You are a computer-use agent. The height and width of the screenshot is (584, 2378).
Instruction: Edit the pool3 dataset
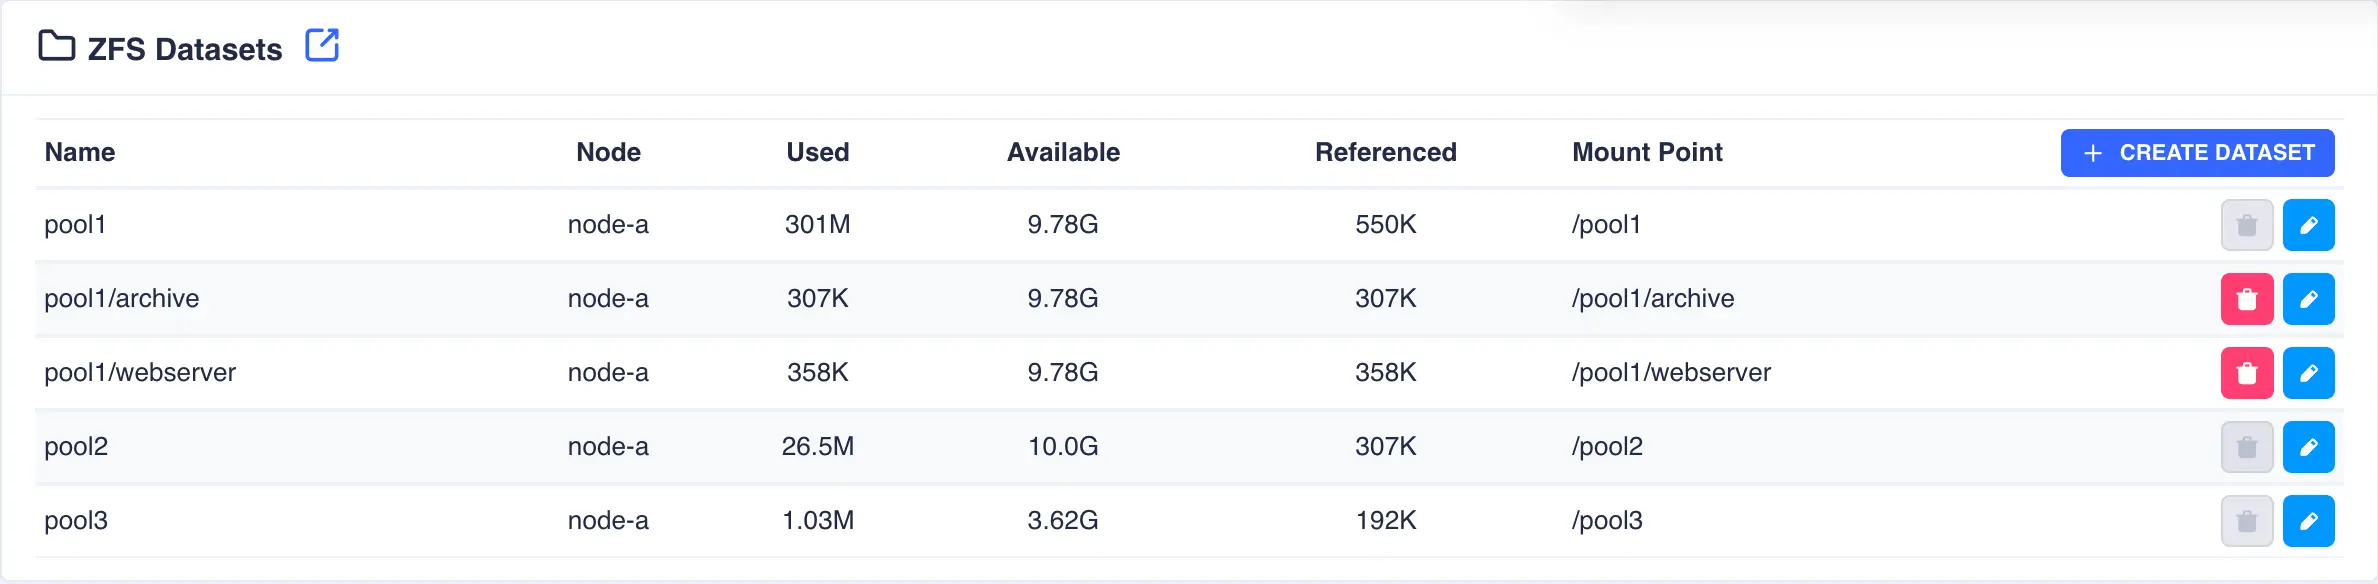[x=2308, y=521]
